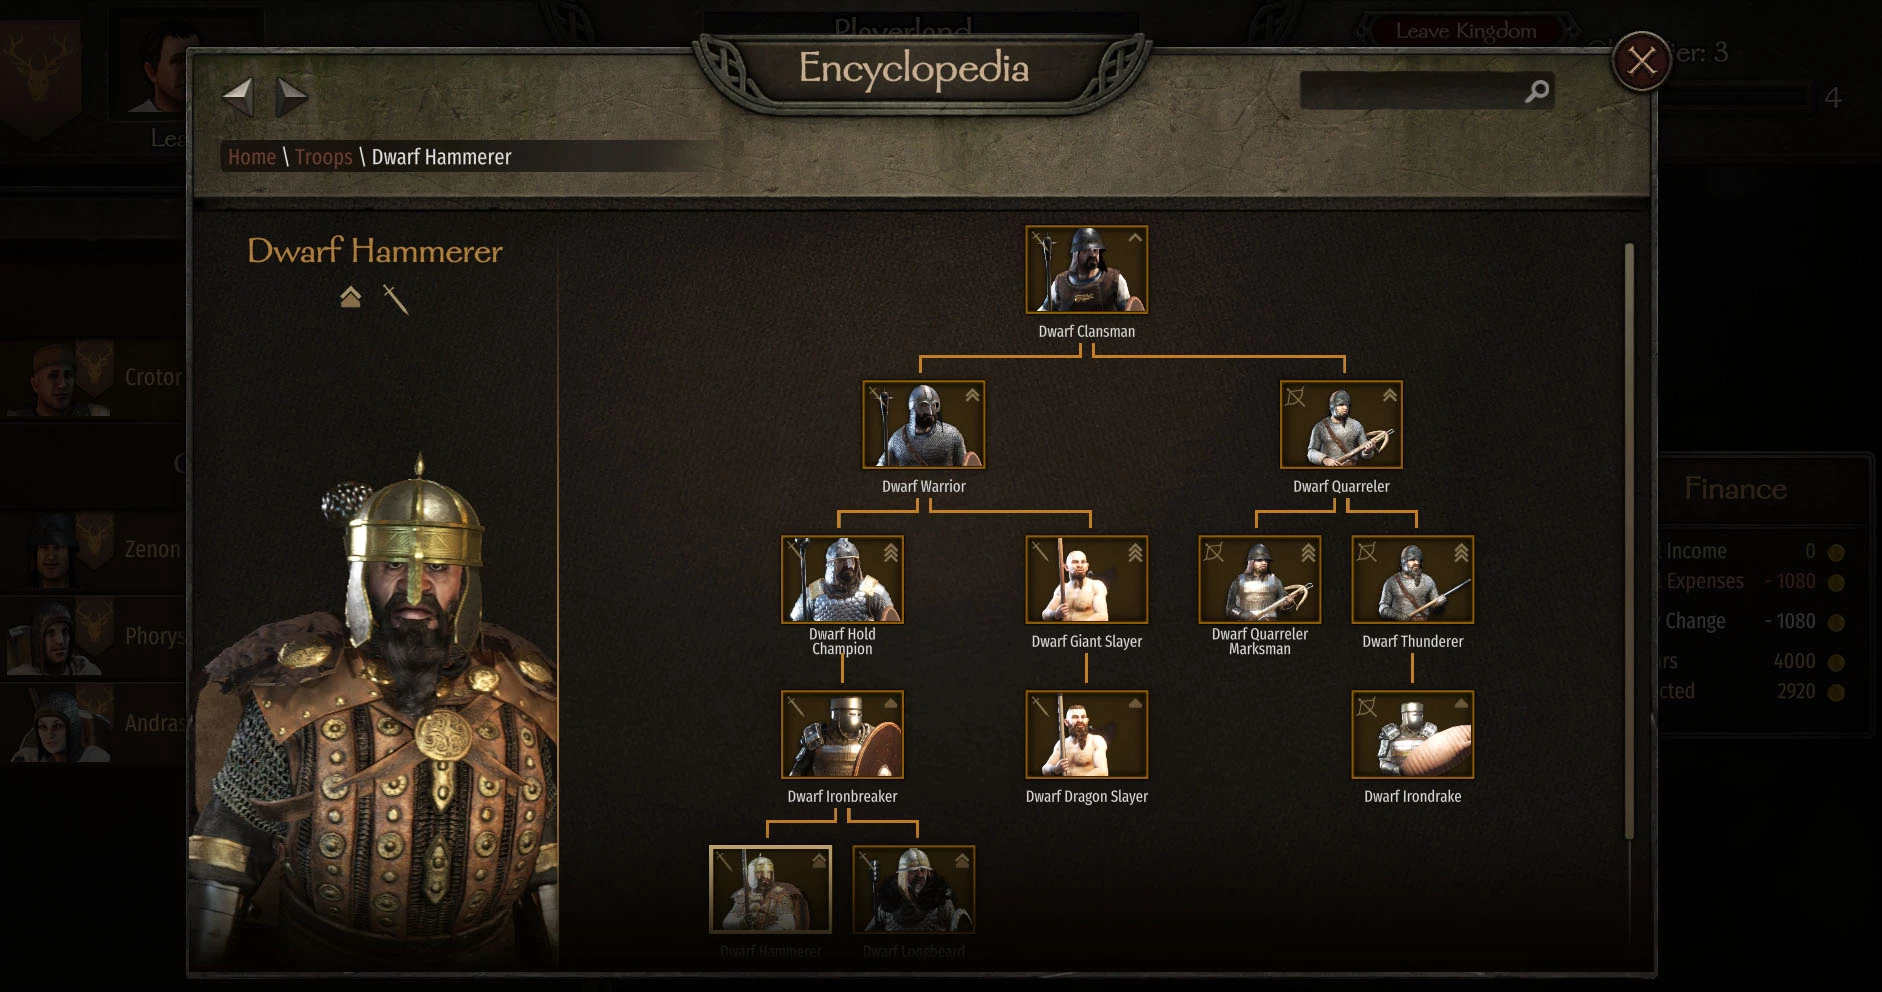This screenshot has width=1882, height=992.
Task: Click the back arrow in Encyclopedia
Action: pos(238,97)
